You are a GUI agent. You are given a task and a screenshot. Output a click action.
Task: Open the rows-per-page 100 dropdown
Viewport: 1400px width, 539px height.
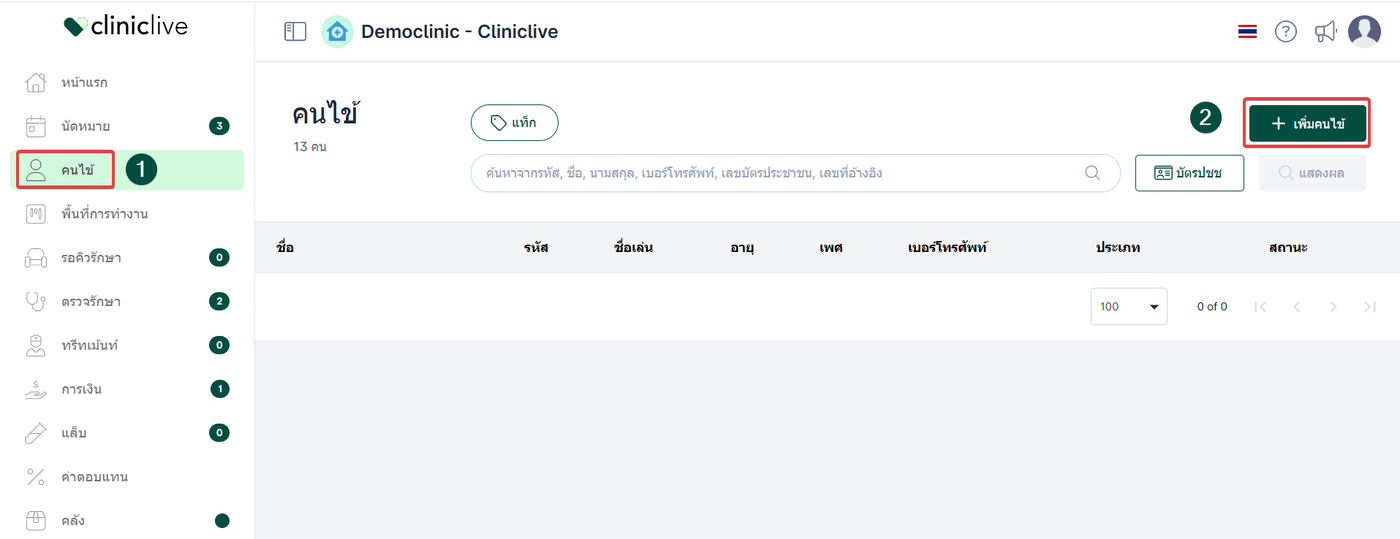coord(1128,306)
